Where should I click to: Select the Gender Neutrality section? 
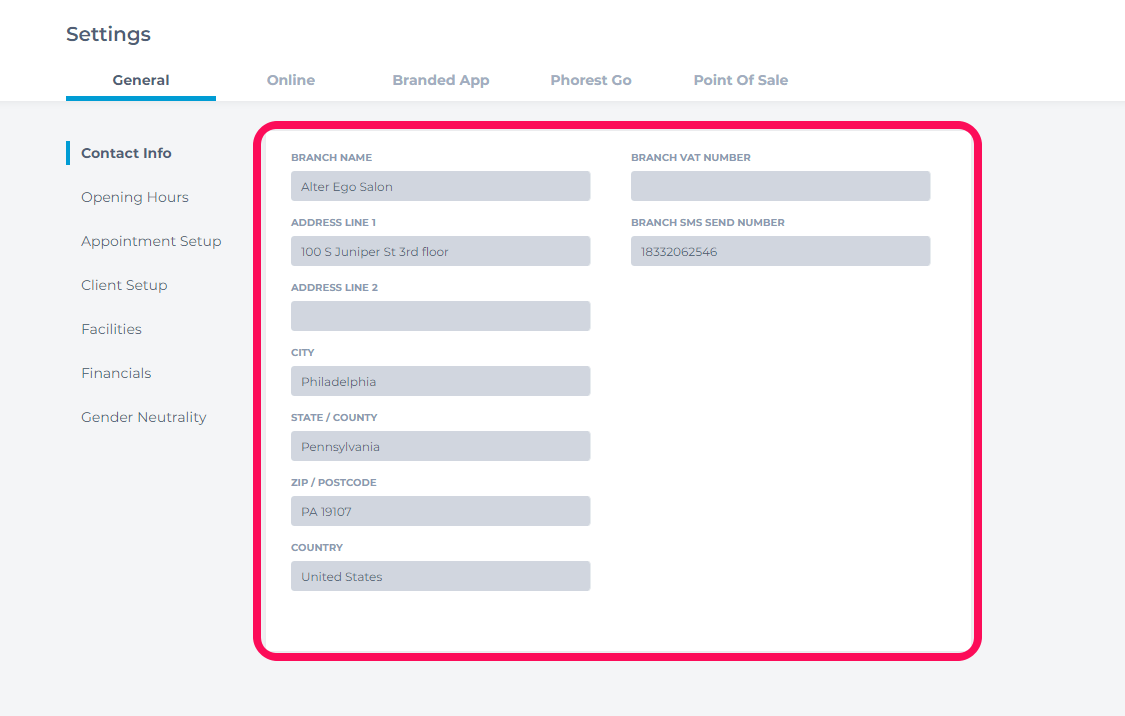tap(143, 417)
